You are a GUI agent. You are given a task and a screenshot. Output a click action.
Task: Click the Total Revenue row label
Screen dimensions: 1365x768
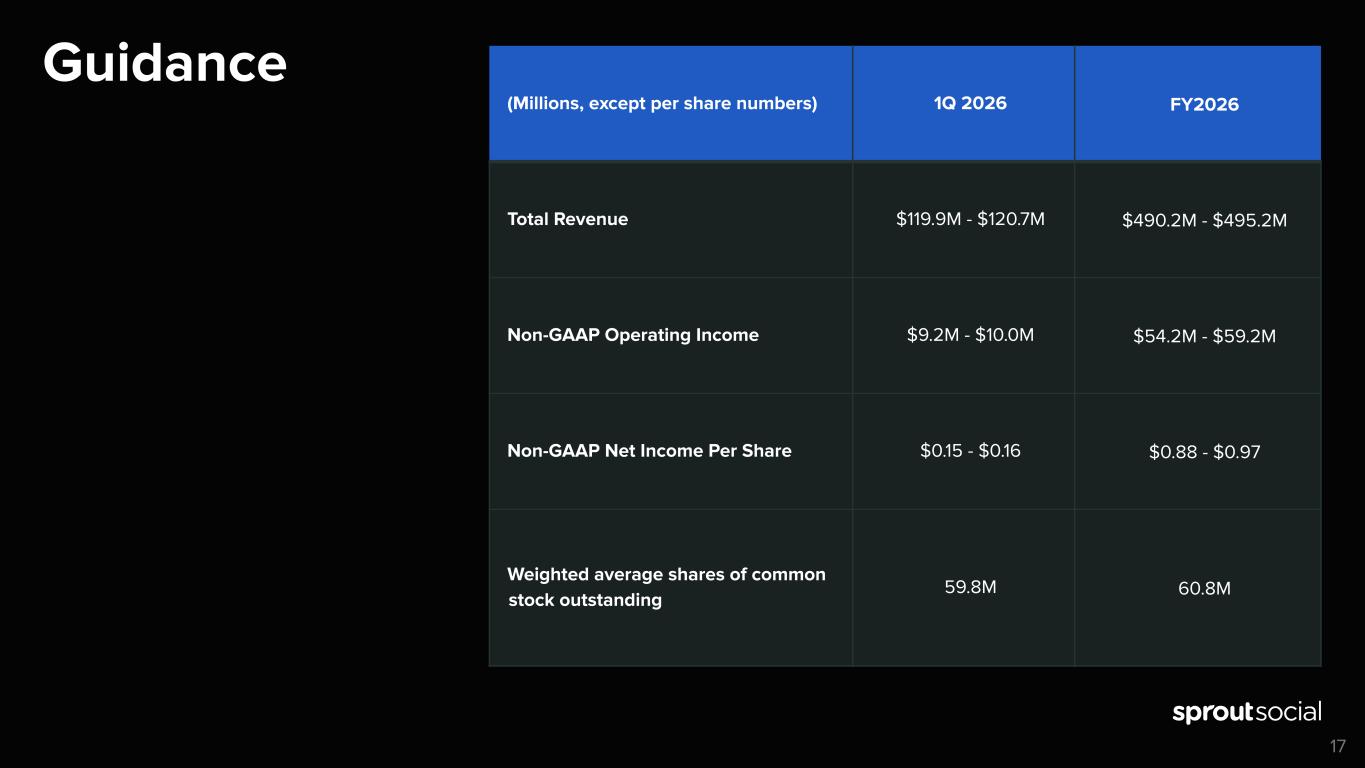[x=567, y=219]
